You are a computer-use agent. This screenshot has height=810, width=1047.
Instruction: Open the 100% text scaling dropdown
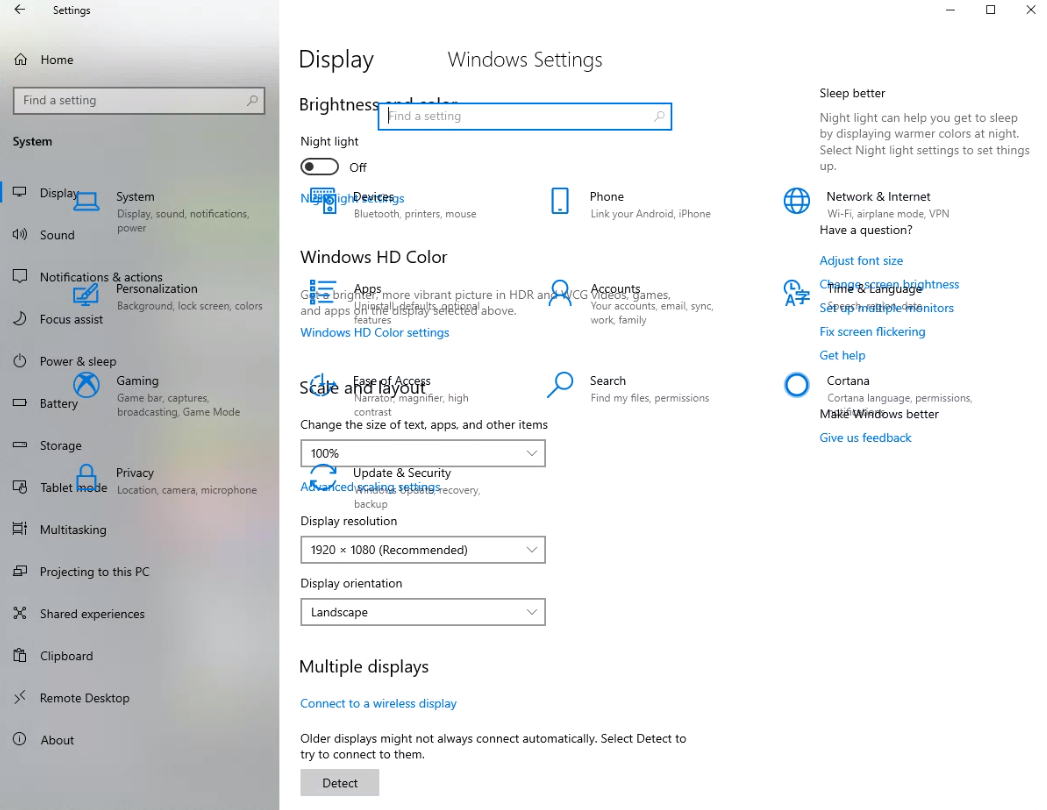pyautogui.click(x=423, y=453)
